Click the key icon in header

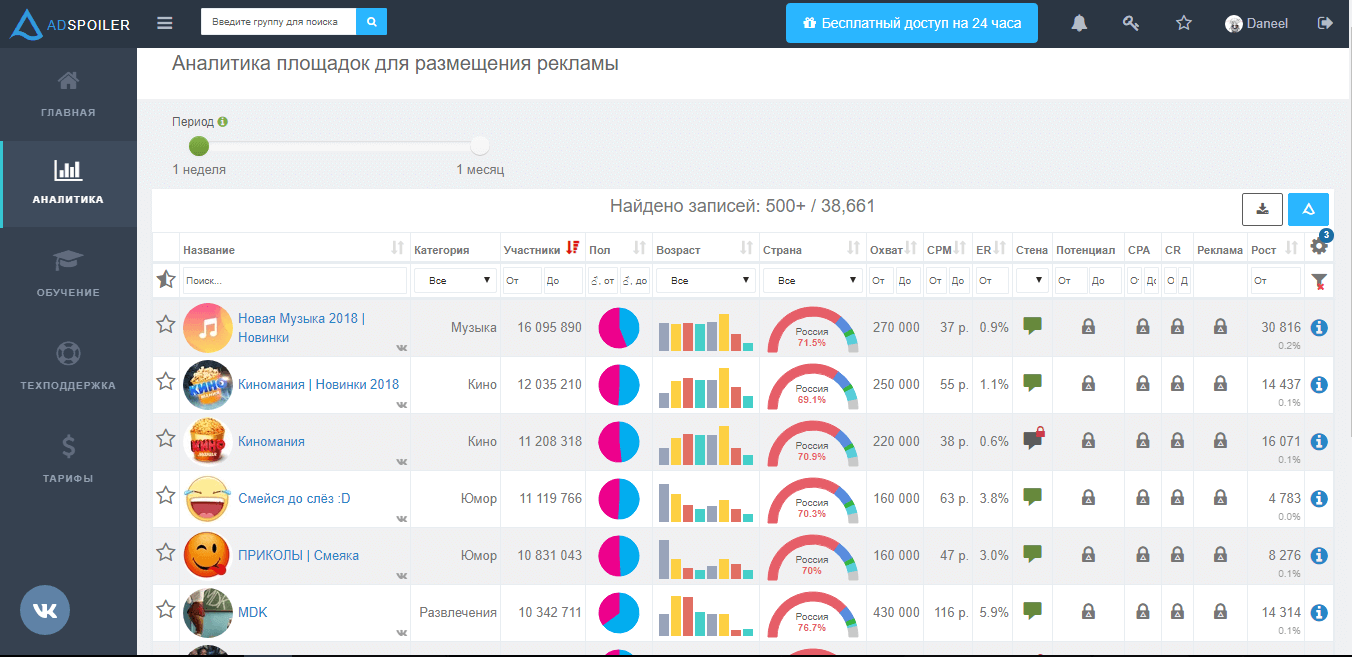click(1131, 23)
